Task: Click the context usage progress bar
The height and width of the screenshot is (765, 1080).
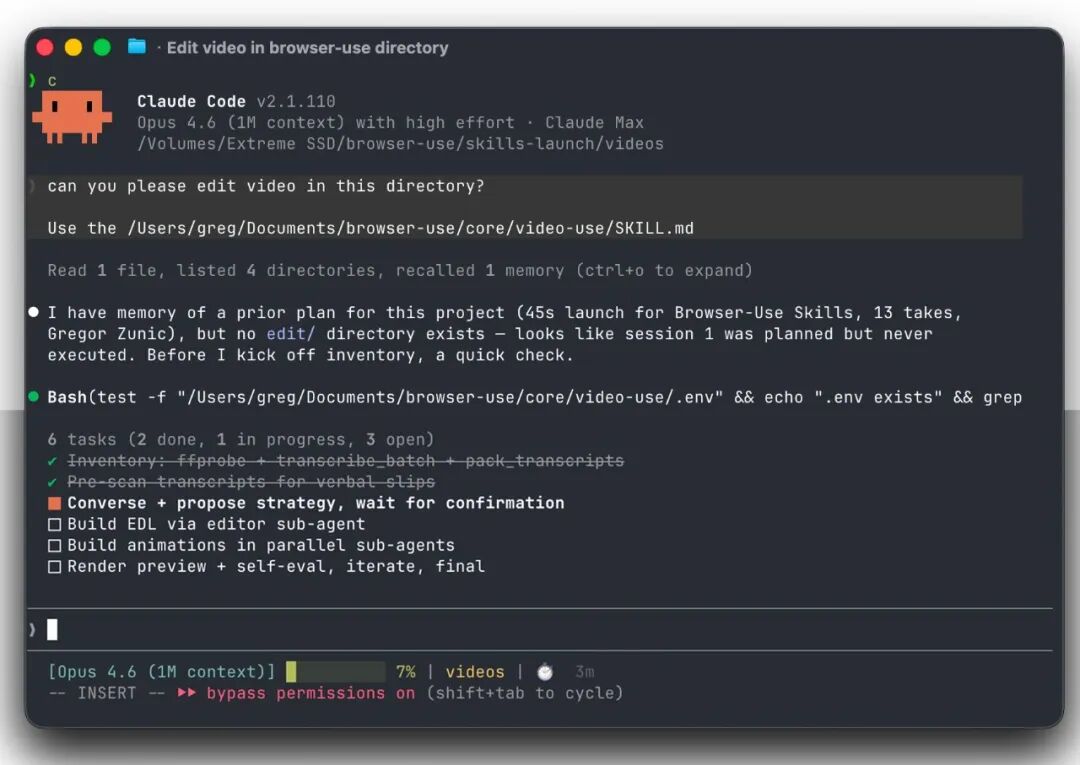Action: [335, 671]
